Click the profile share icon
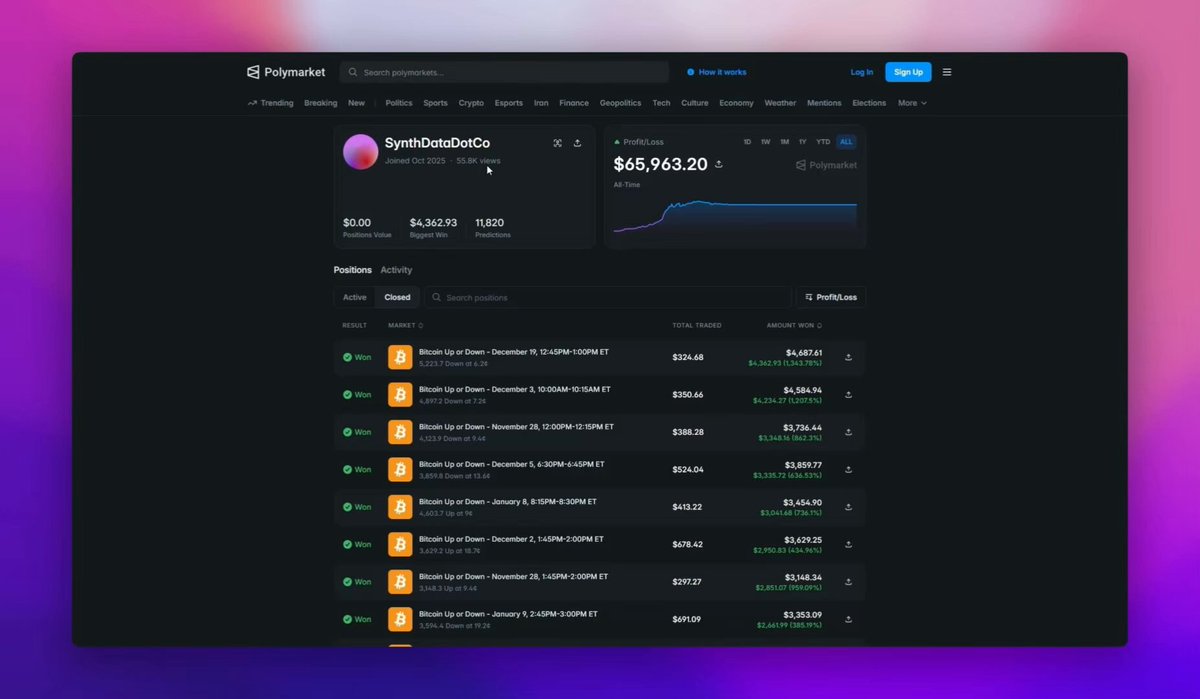1200x699 pixels. tap(577, 143)
